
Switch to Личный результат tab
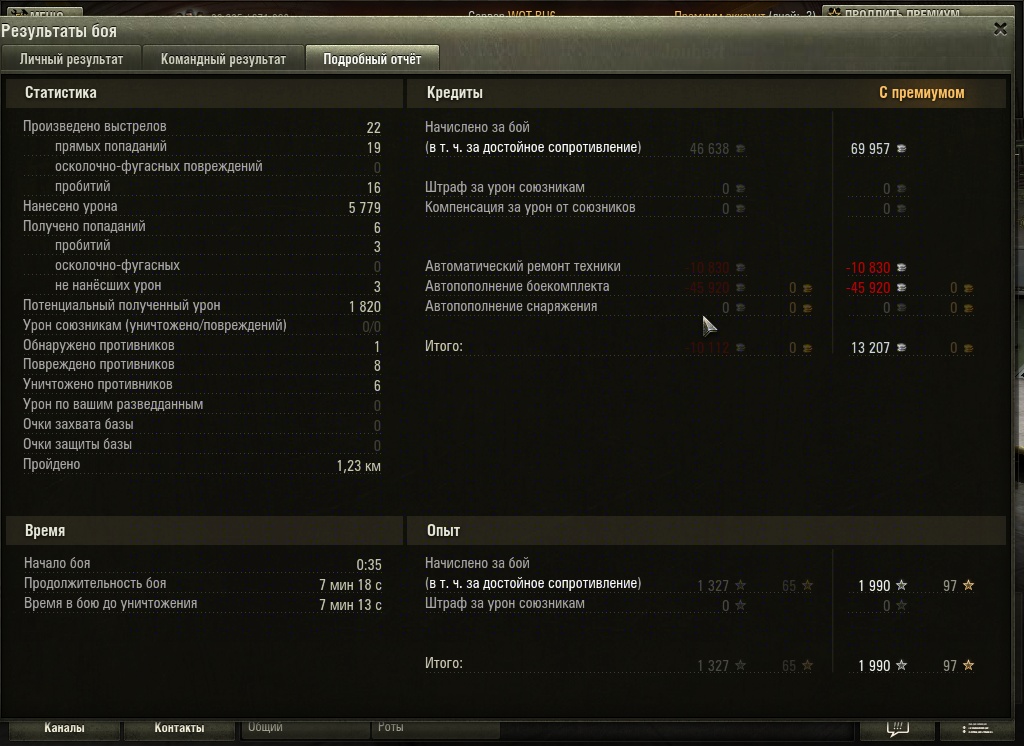71,59
